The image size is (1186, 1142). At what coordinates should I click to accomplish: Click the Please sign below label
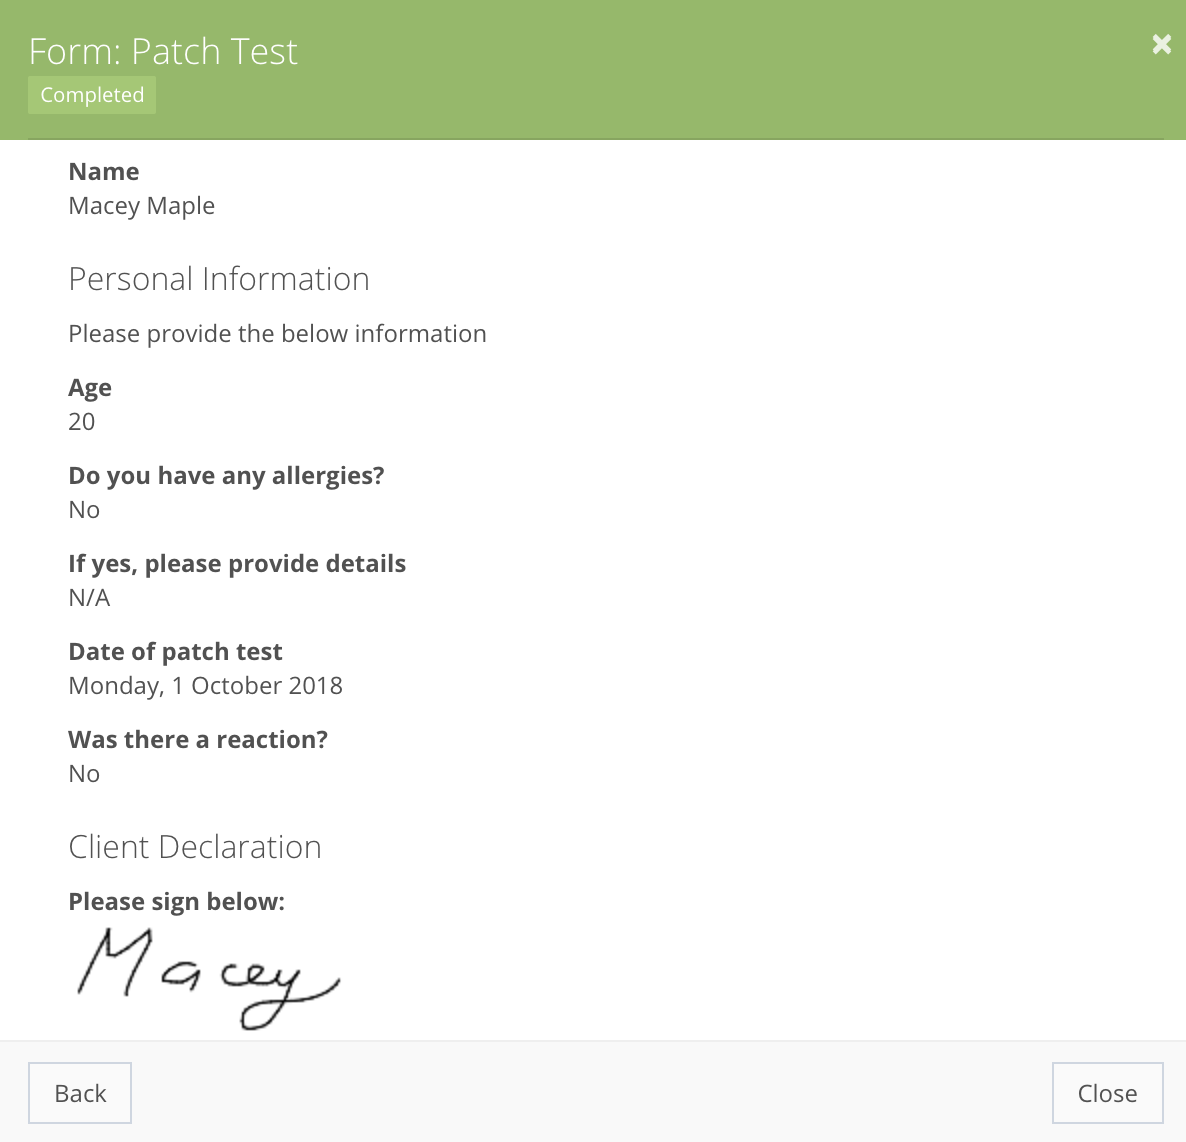tap(176, 901)
